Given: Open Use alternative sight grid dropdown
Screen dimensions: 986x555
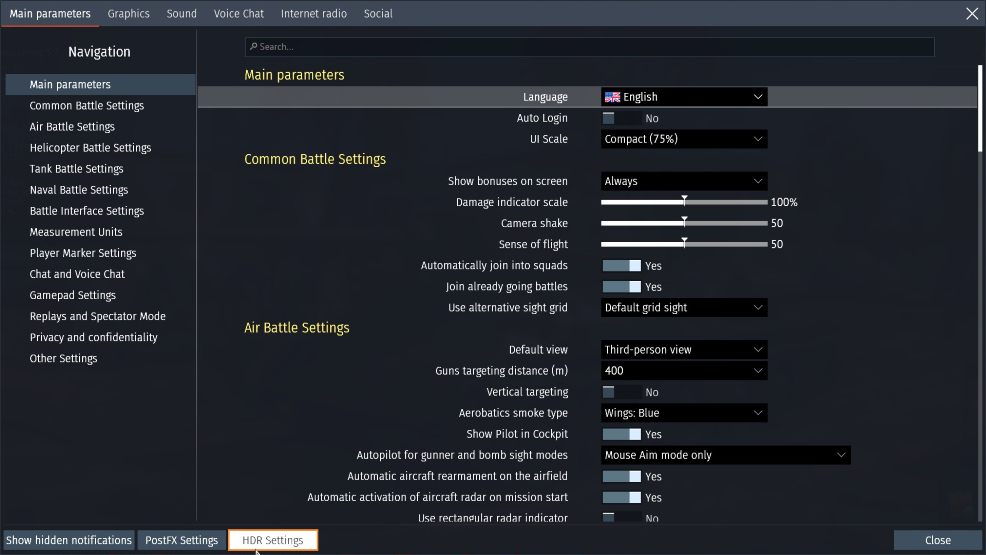Looking at the screenshot, I should coord(684,307).
